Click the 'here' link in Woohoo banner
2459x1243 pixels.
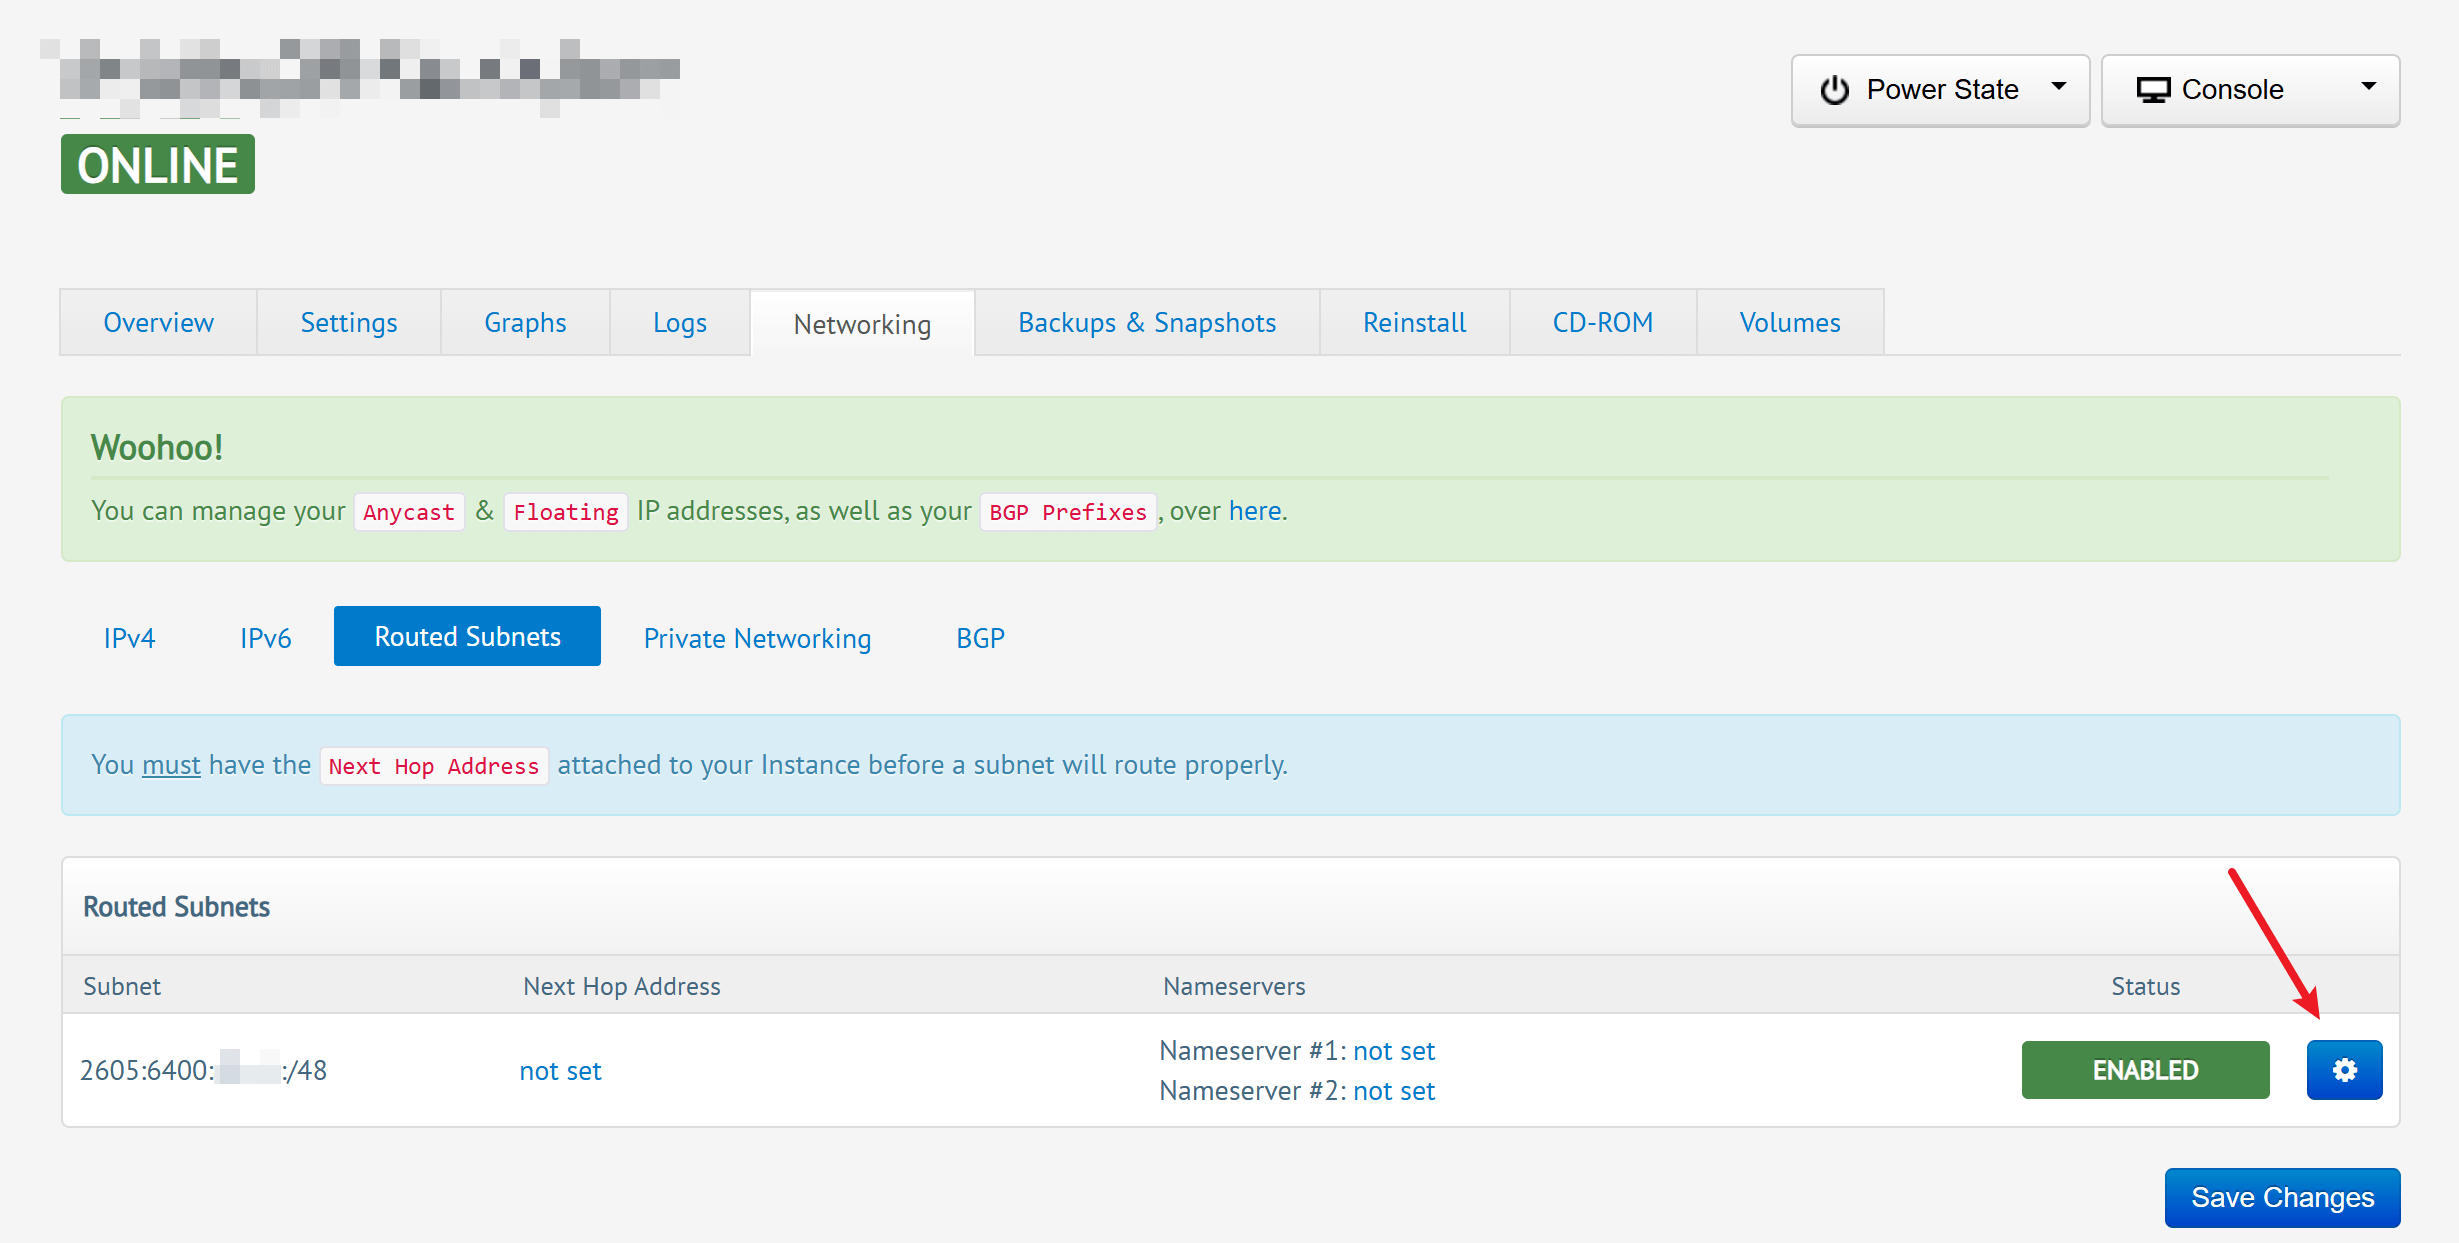click(x=1254, y=511)
